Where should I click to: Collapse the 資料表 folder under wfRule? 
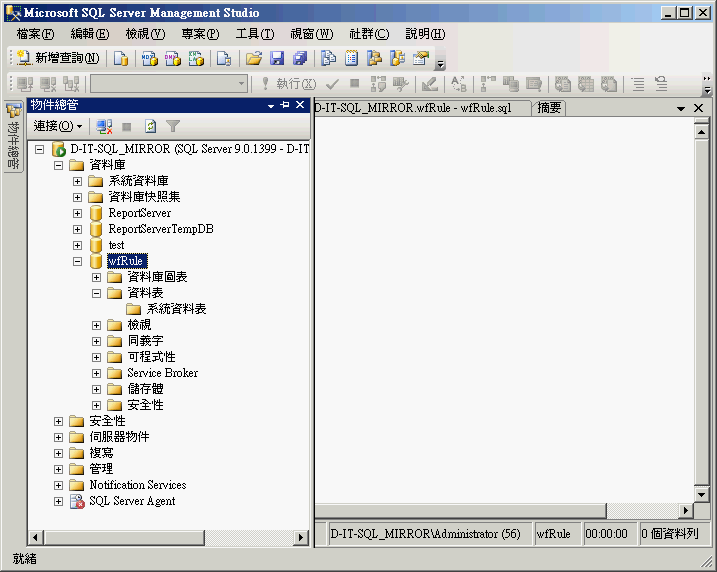(96, 293)
